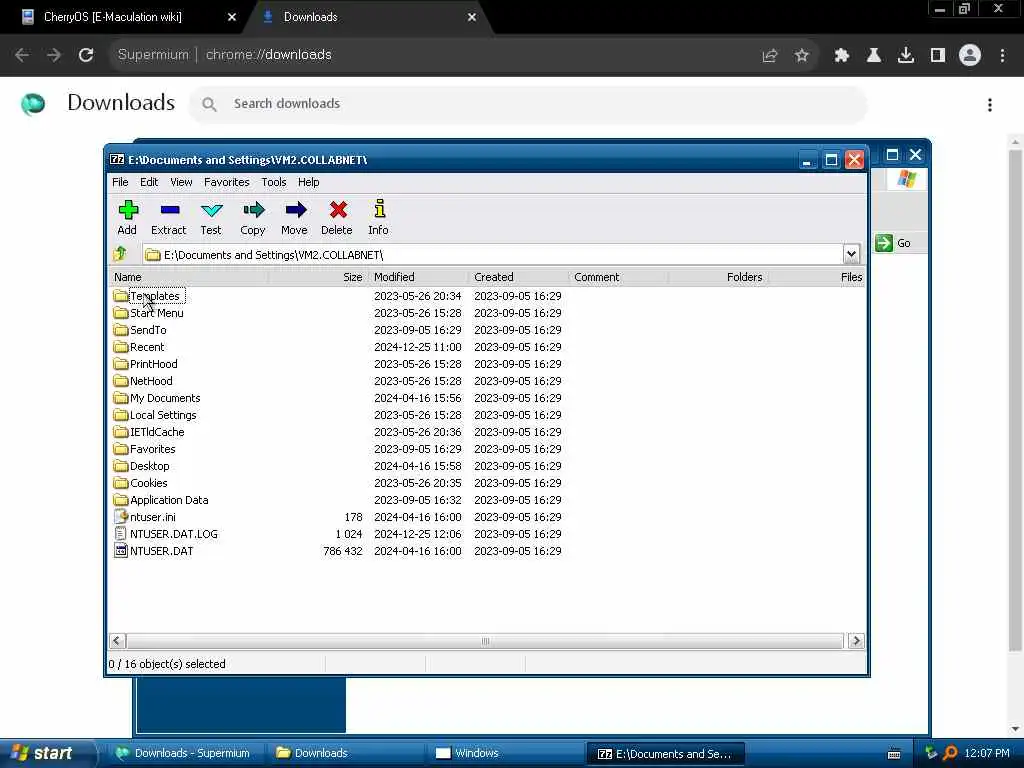Open the browser extensions puzzle icon
The image size is (1024, 768).
click(x=841, y=56)
